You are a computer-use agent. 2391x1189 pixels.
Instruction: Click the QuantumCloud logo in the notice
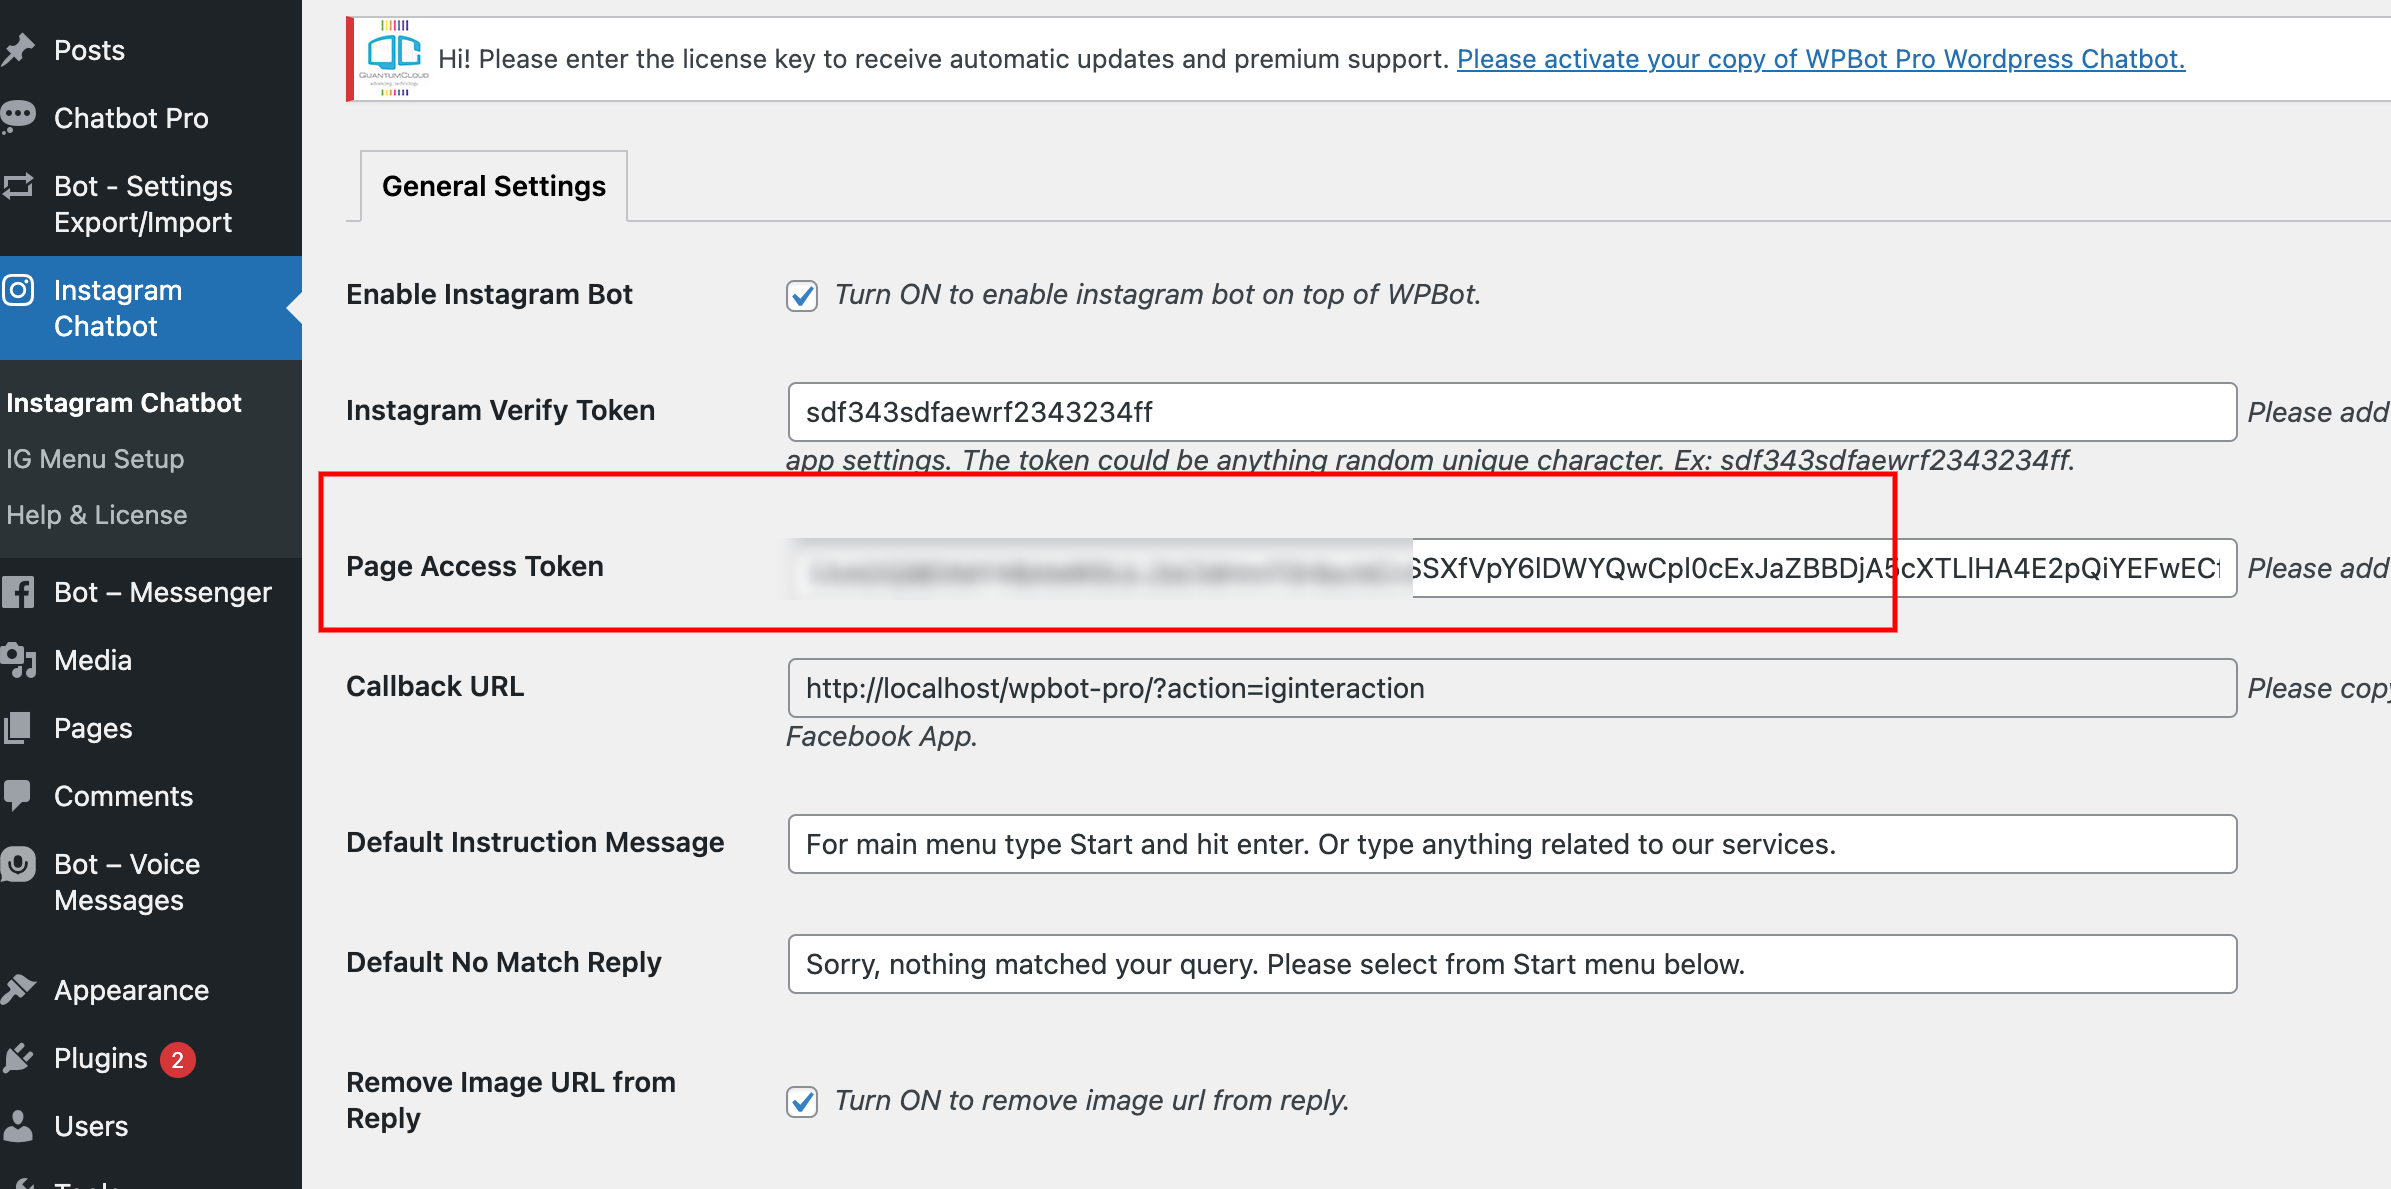pyautogui.click(x=394, y=58)
